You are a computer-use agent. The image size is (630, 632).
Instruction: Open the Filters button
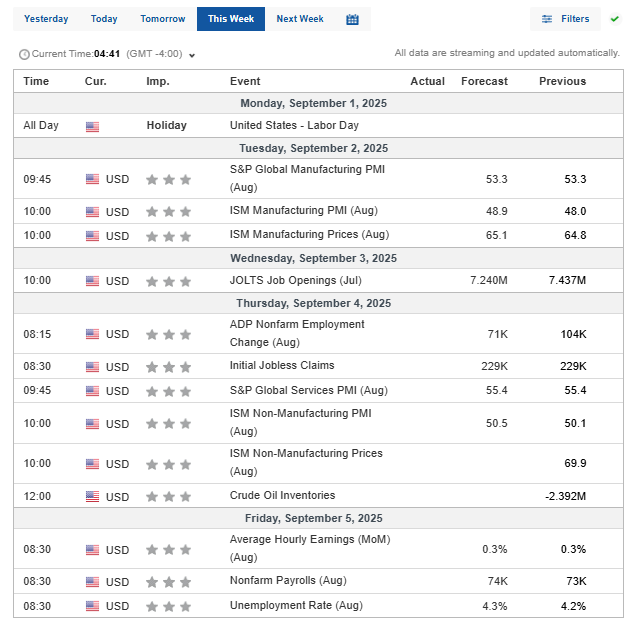tap(565, 19)
